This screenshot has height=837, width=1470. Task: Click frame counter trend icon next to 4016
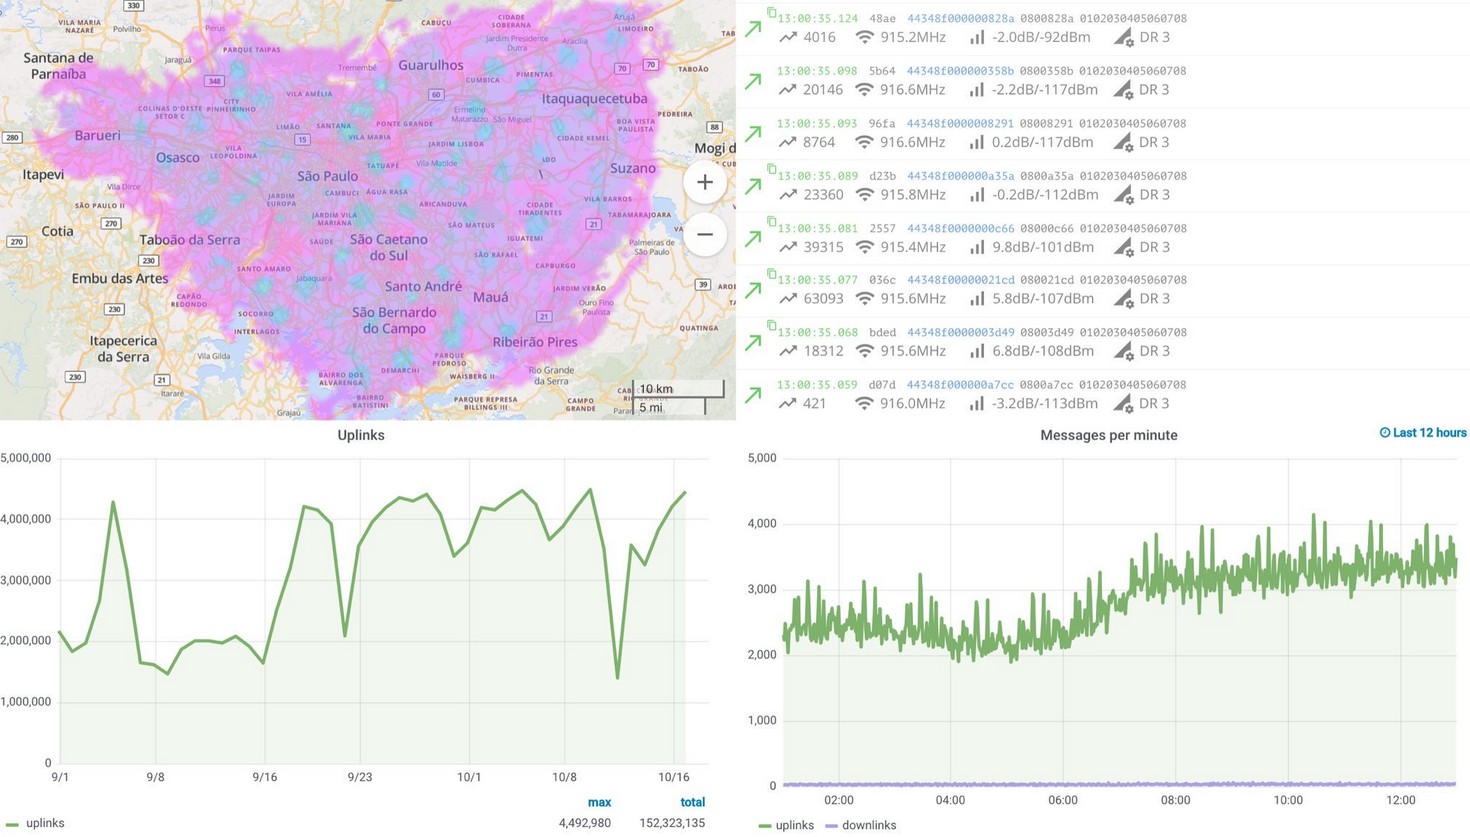(x=788, y=37)
